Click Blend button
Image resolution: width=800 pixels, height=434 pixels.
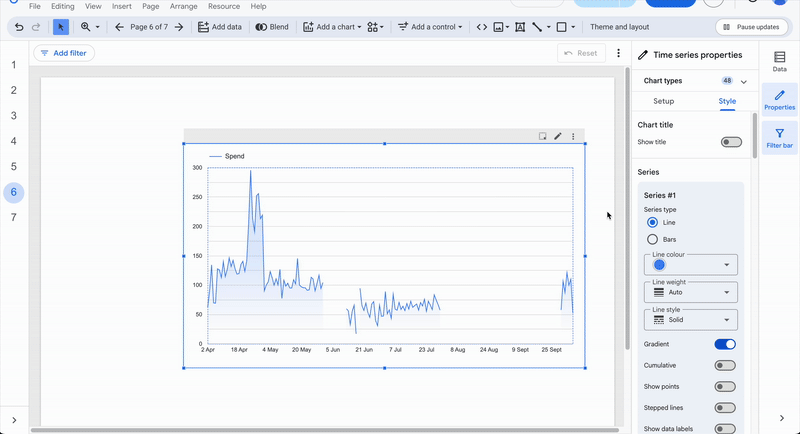pos(272,27)
